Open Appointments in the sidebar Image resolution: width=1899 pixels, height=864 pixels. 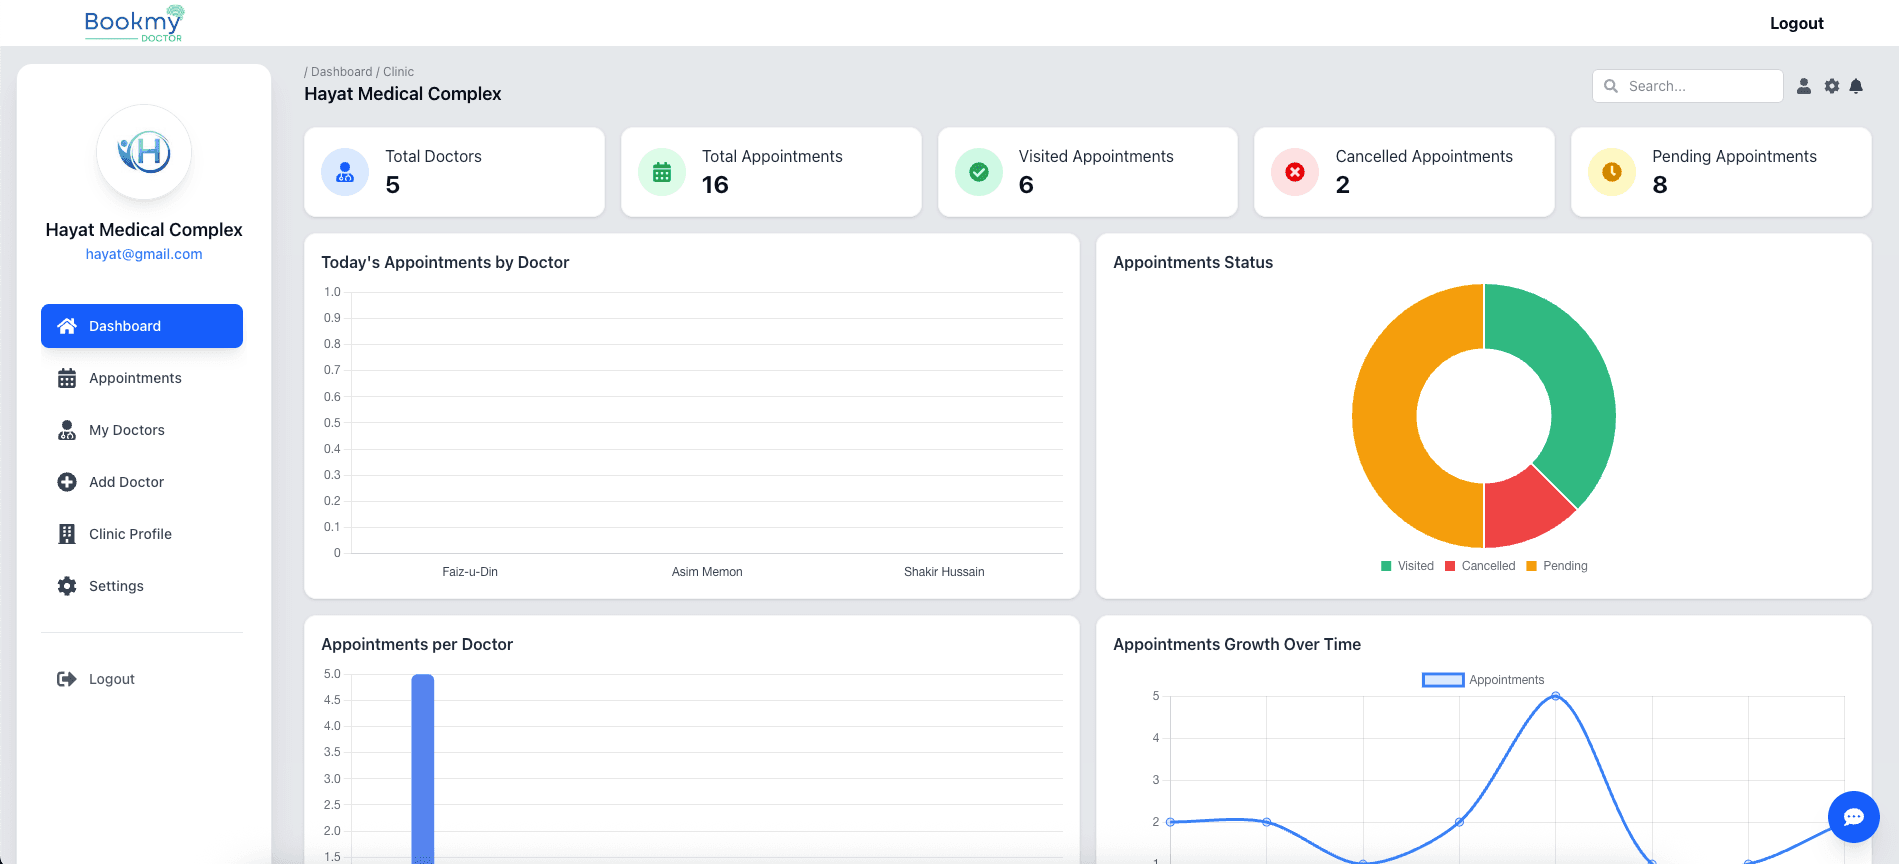tap(142, 378)
